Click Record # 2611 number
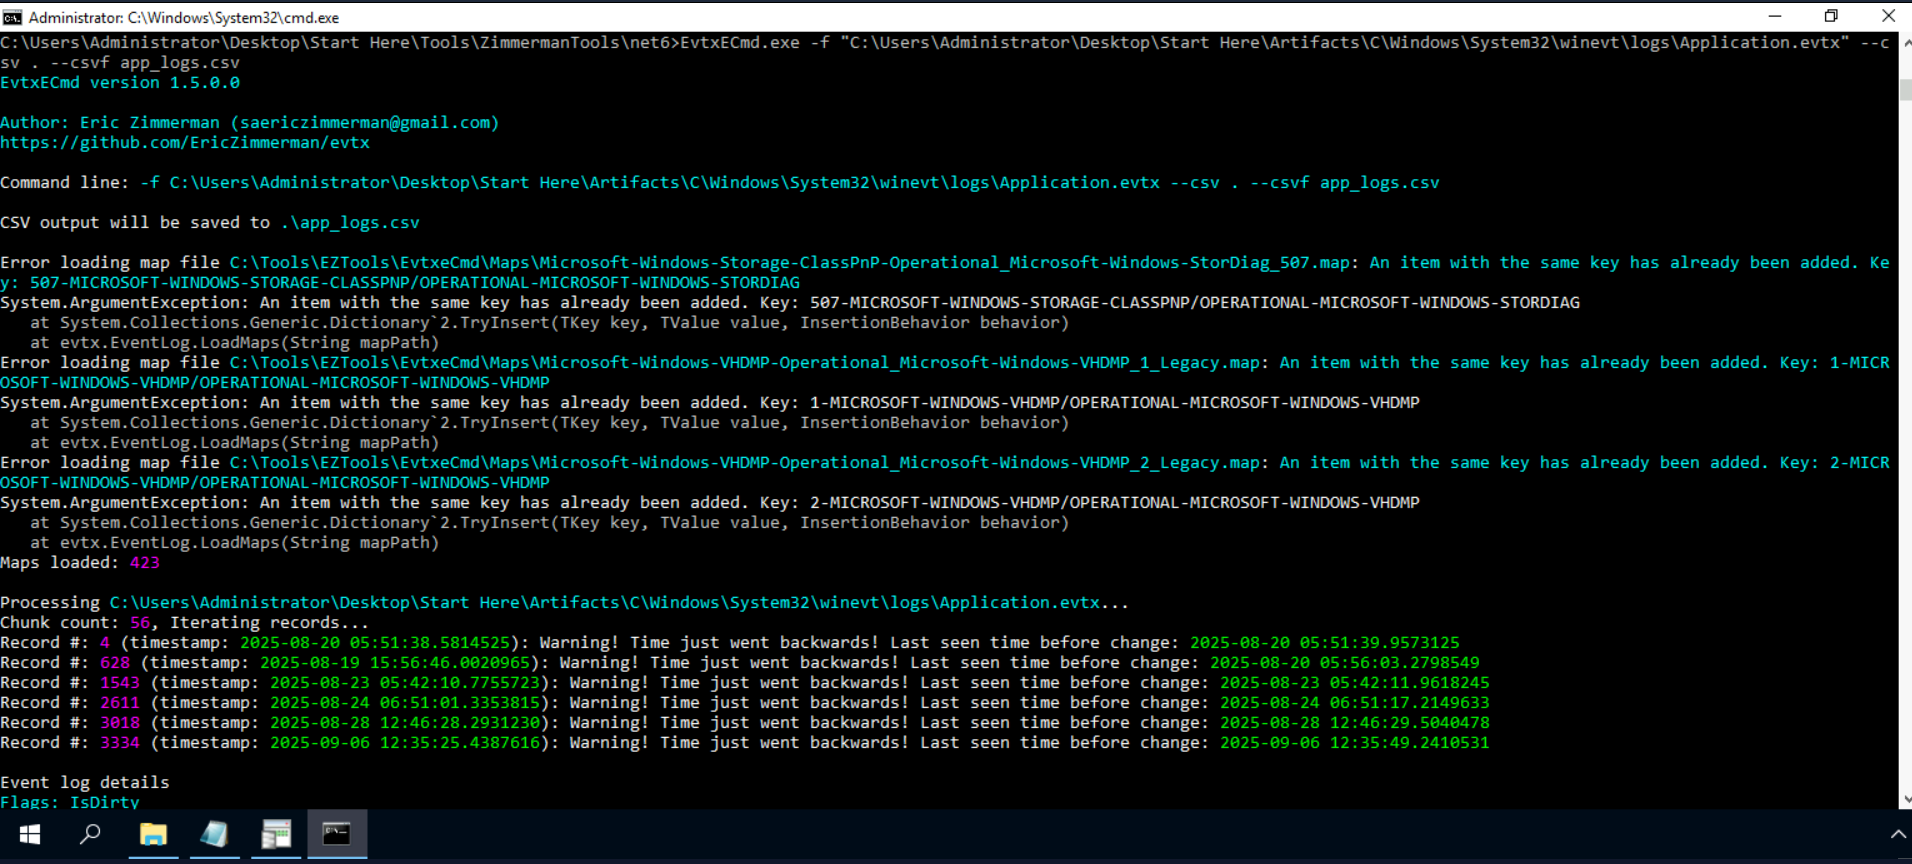This screenshot has width=1912, height=864. 120,702
